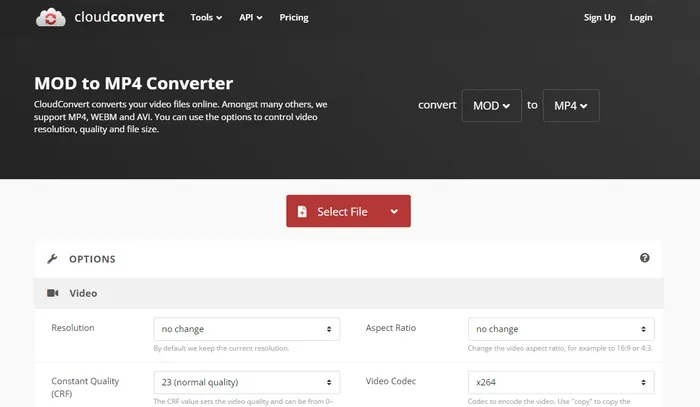
Task: Click the 'By default we keep the current resolution' hint
Action: [x=221, y=348]
